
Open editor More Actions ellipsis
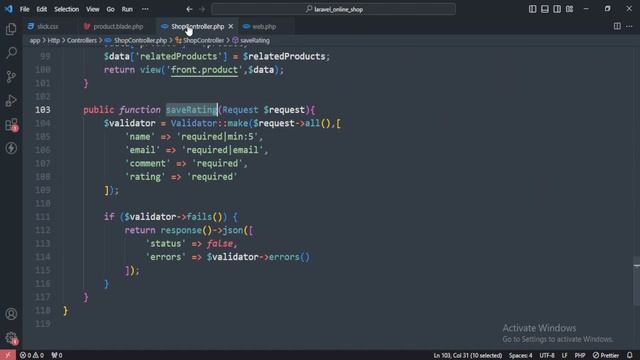pyautogui.click(x=629, y=27)
